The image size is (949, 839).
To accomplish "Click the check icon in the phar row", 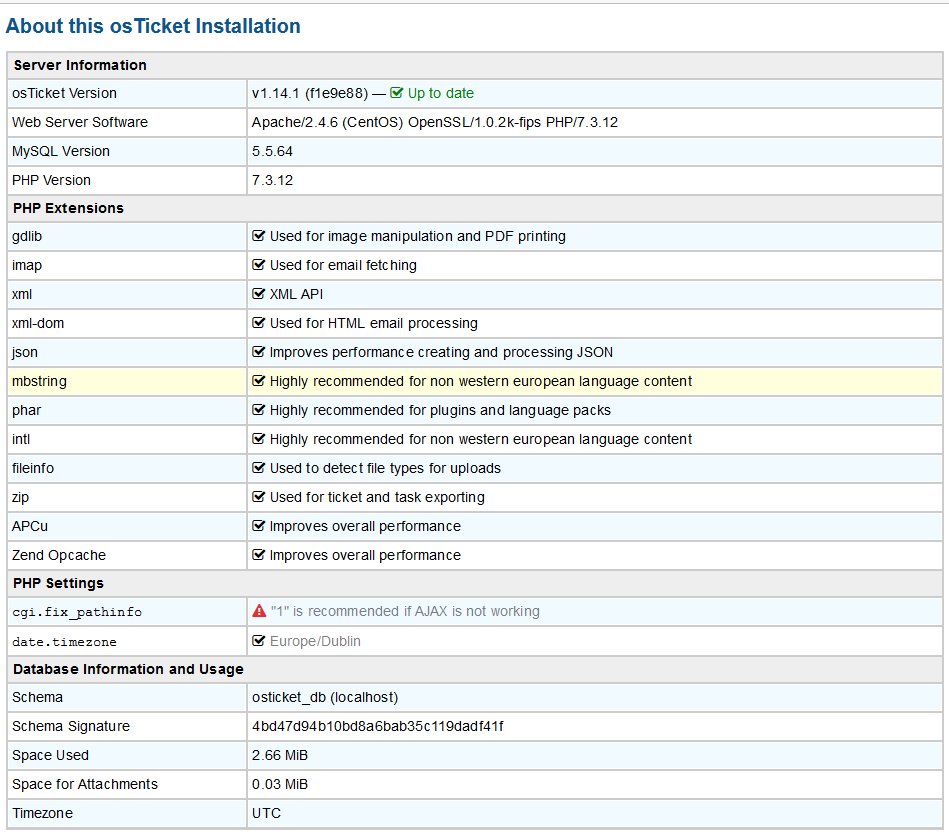I will [258, 410].
